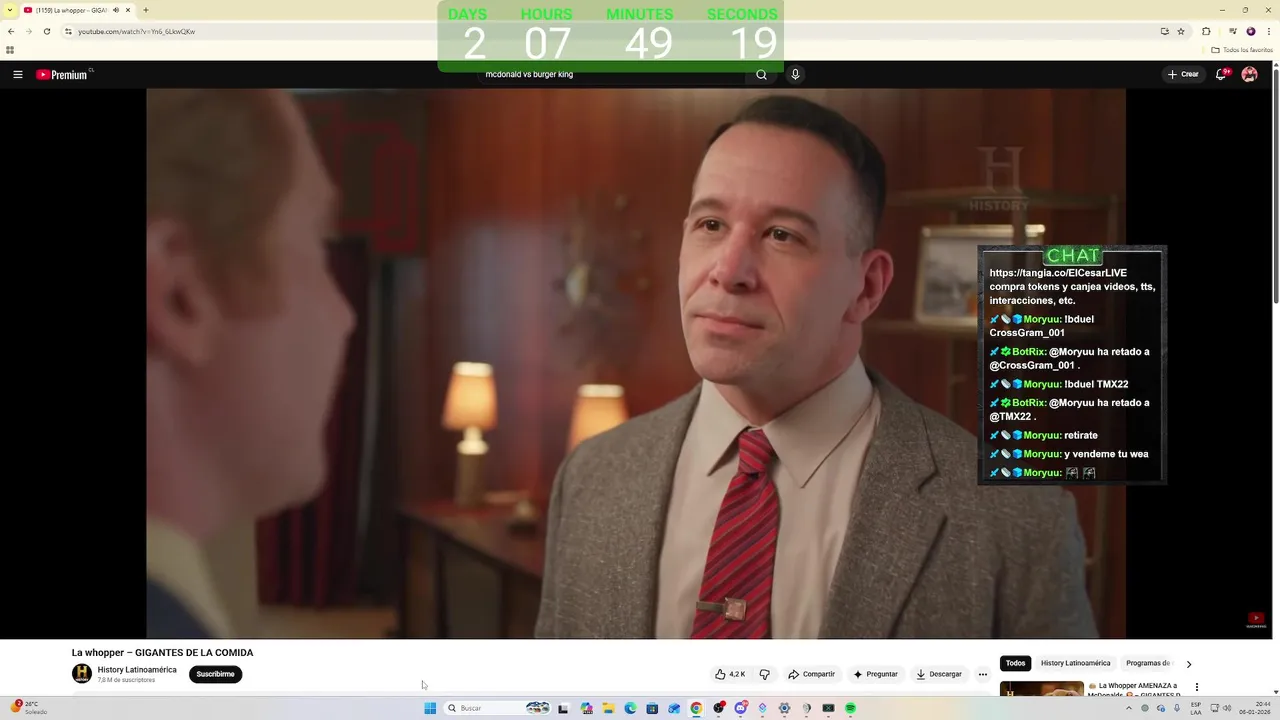
Task: Open more actions three-dot menu
Action: pyautogui.click(x=983, y=674)
